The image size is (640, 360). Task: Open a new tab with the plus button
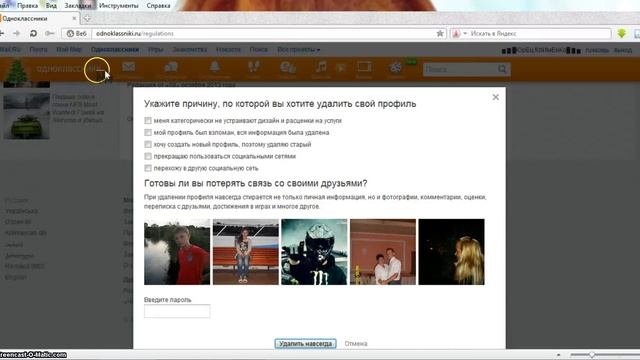point(87,18)
